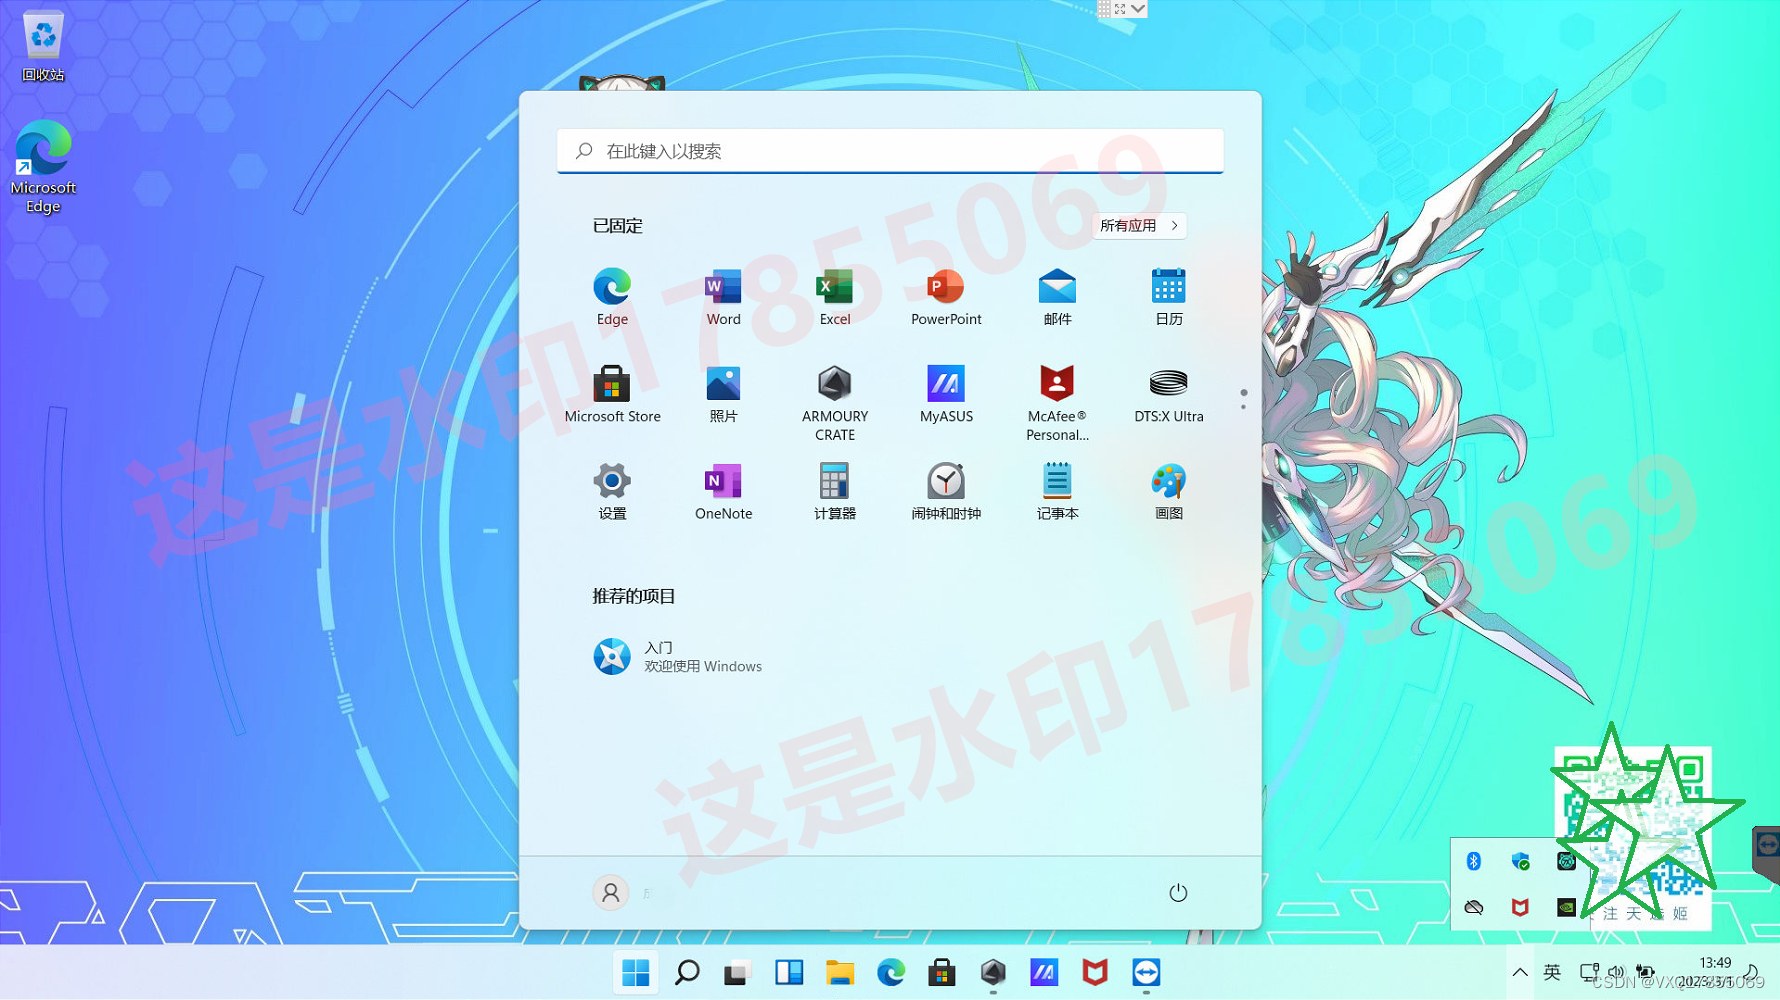Launch PowerPoint from pinned apps

coord(946,297)
